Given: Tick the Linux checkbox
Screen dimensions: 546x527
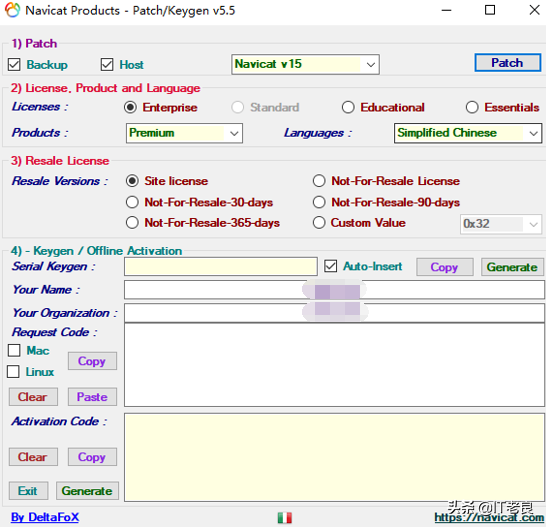Looking at the screenshot, I should tap(13, 372).
